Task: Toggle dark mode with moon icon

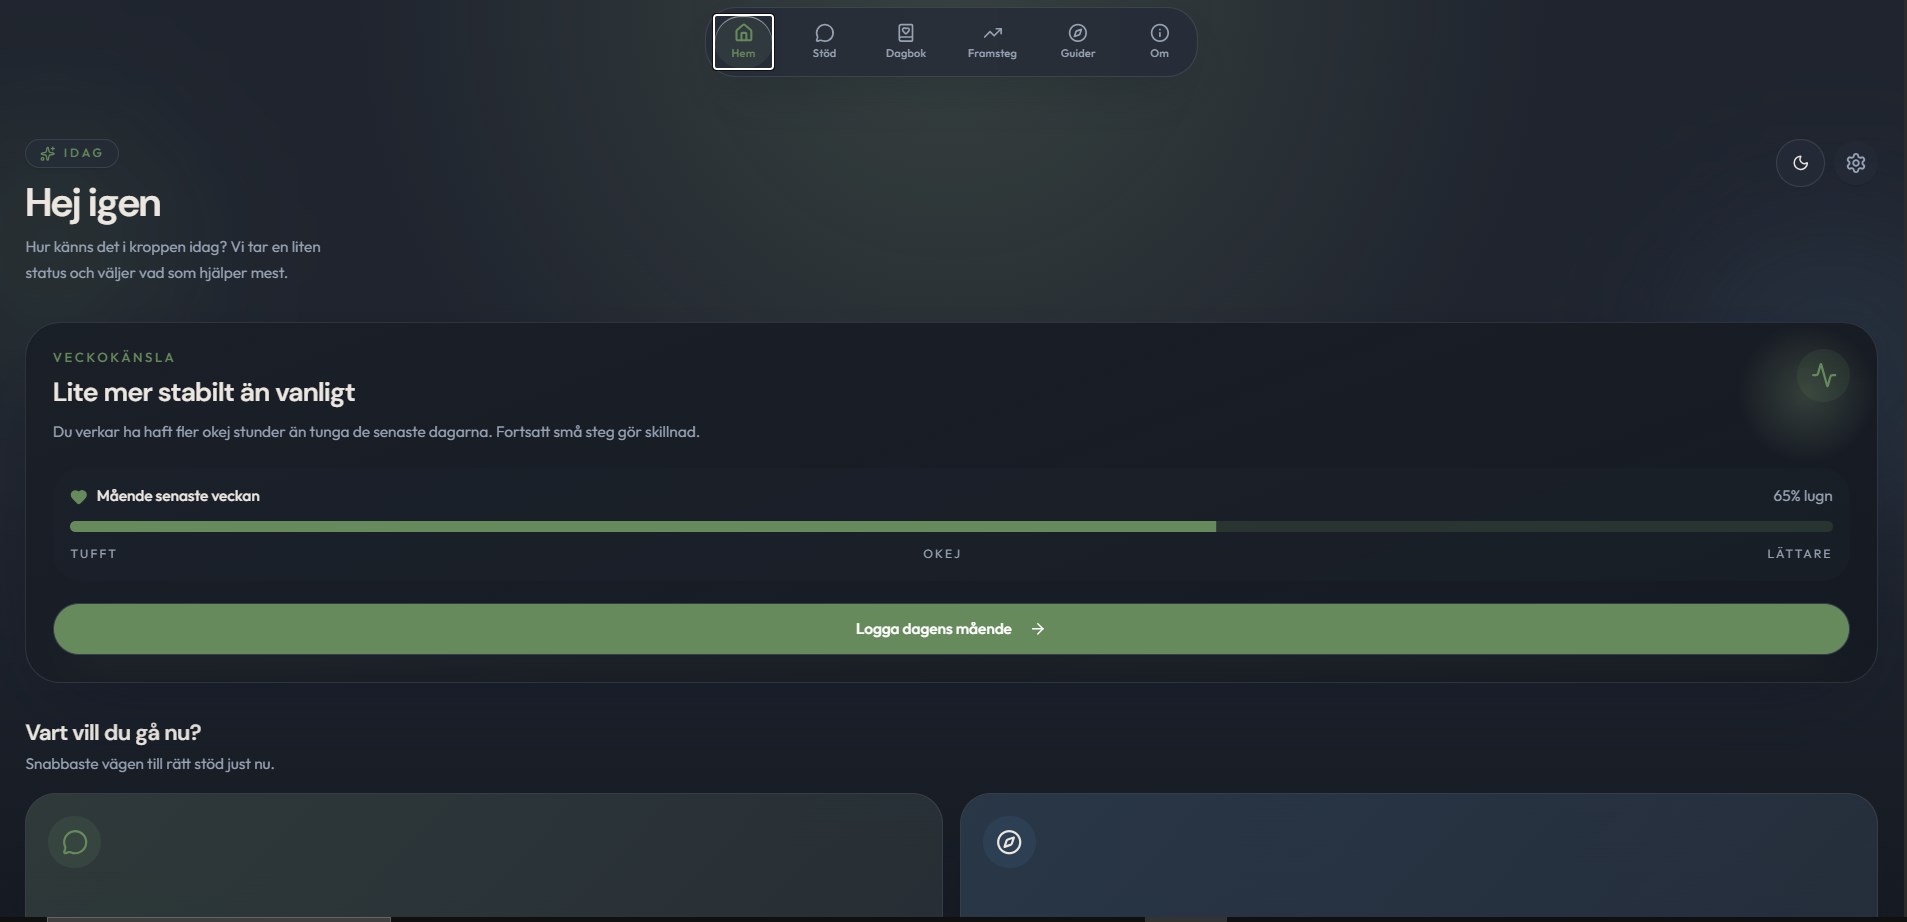Action: [x=1800, y=163]
